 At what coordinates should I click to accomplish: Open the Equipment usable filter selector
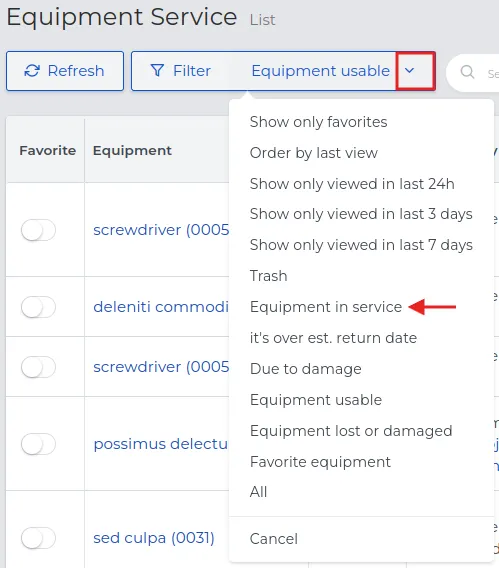click(x=320, y=71)
